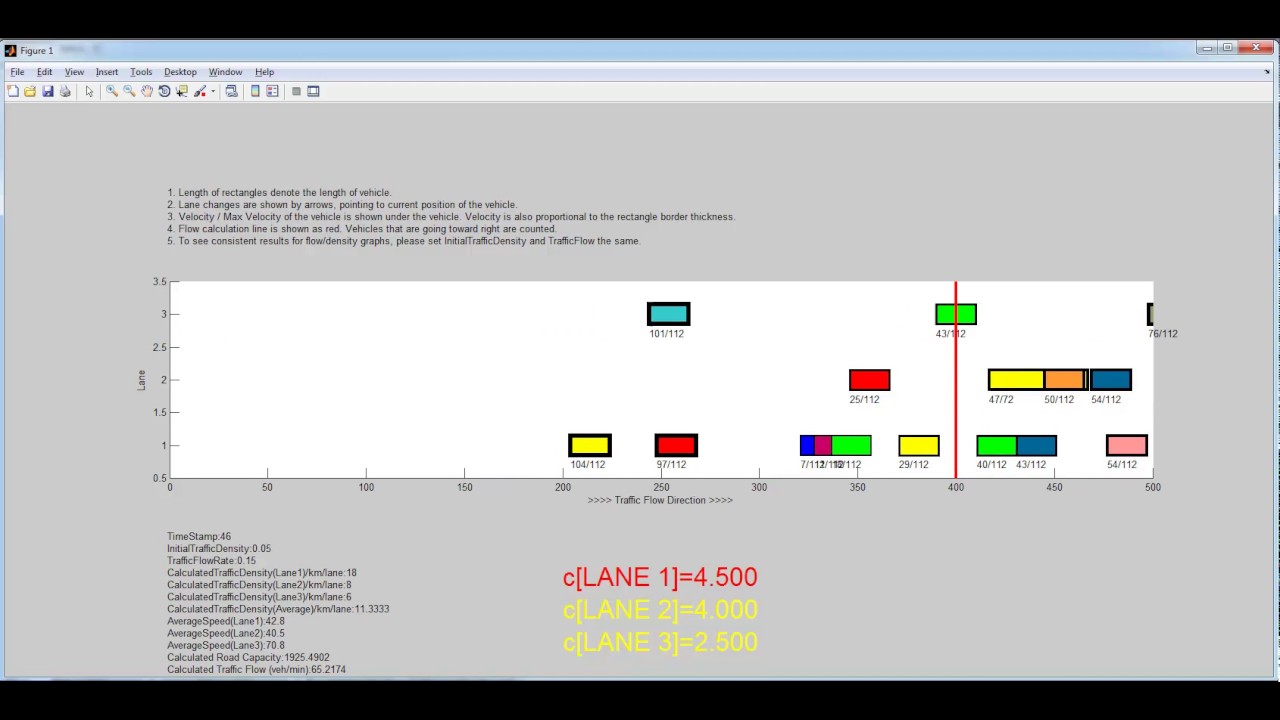
Task: Click the dark blue lane 1 vehicle labeled 43/112
Action: [x=1037, y=445]
